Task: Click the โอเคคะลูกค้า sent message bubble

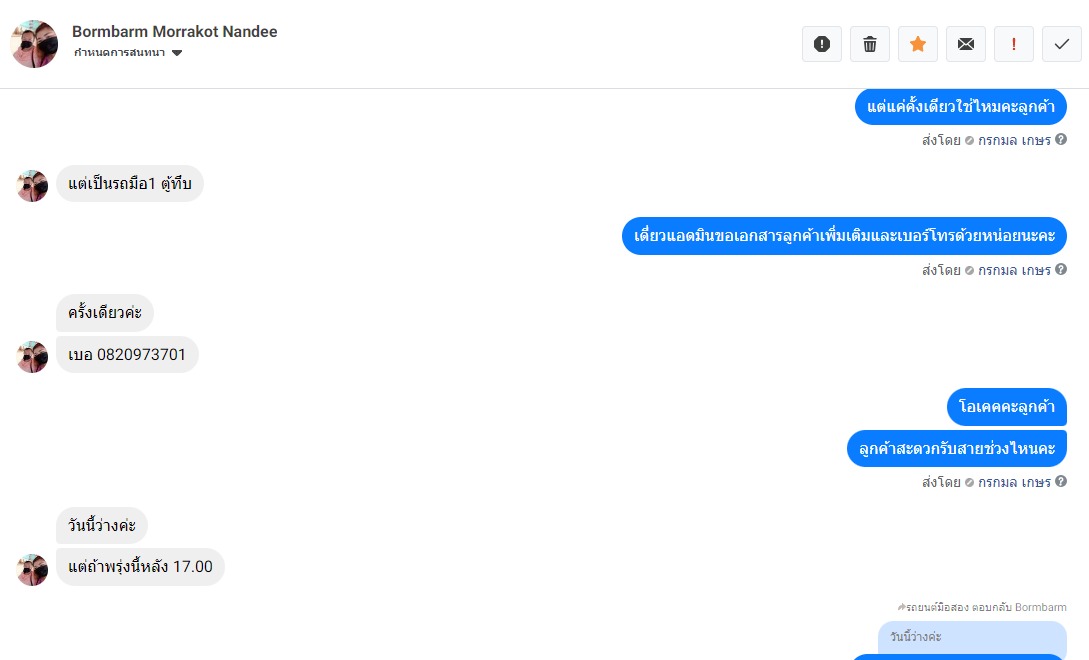Action: coord(1006,406)
